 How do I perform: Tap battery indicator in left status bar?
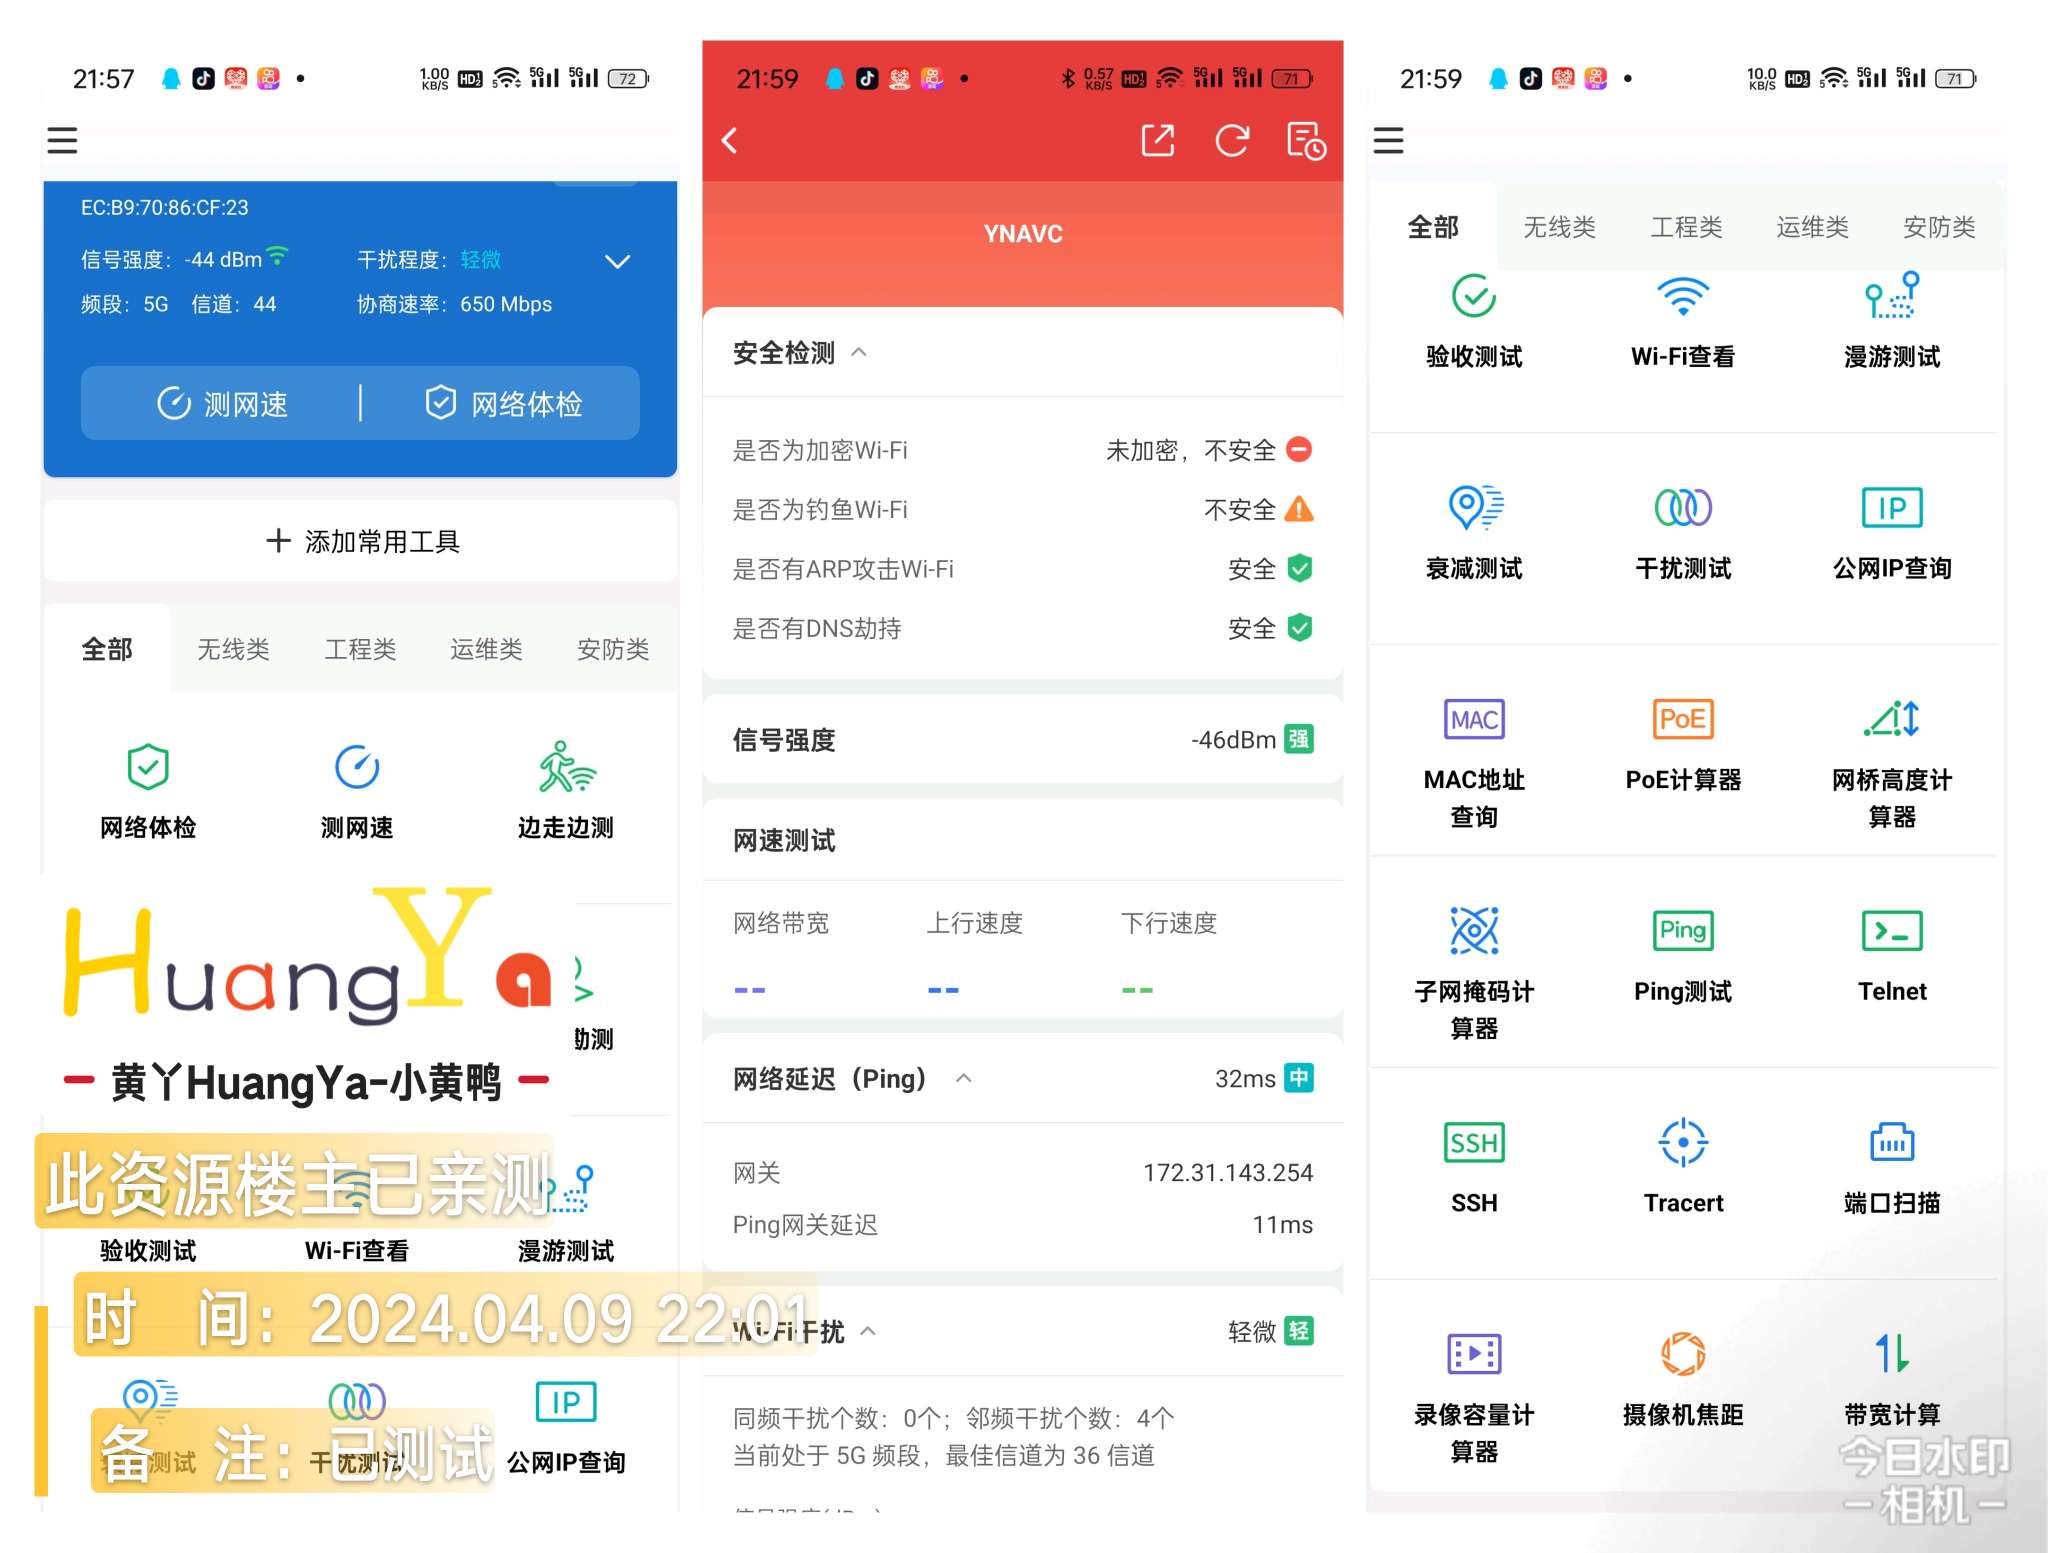coord(628,78)
